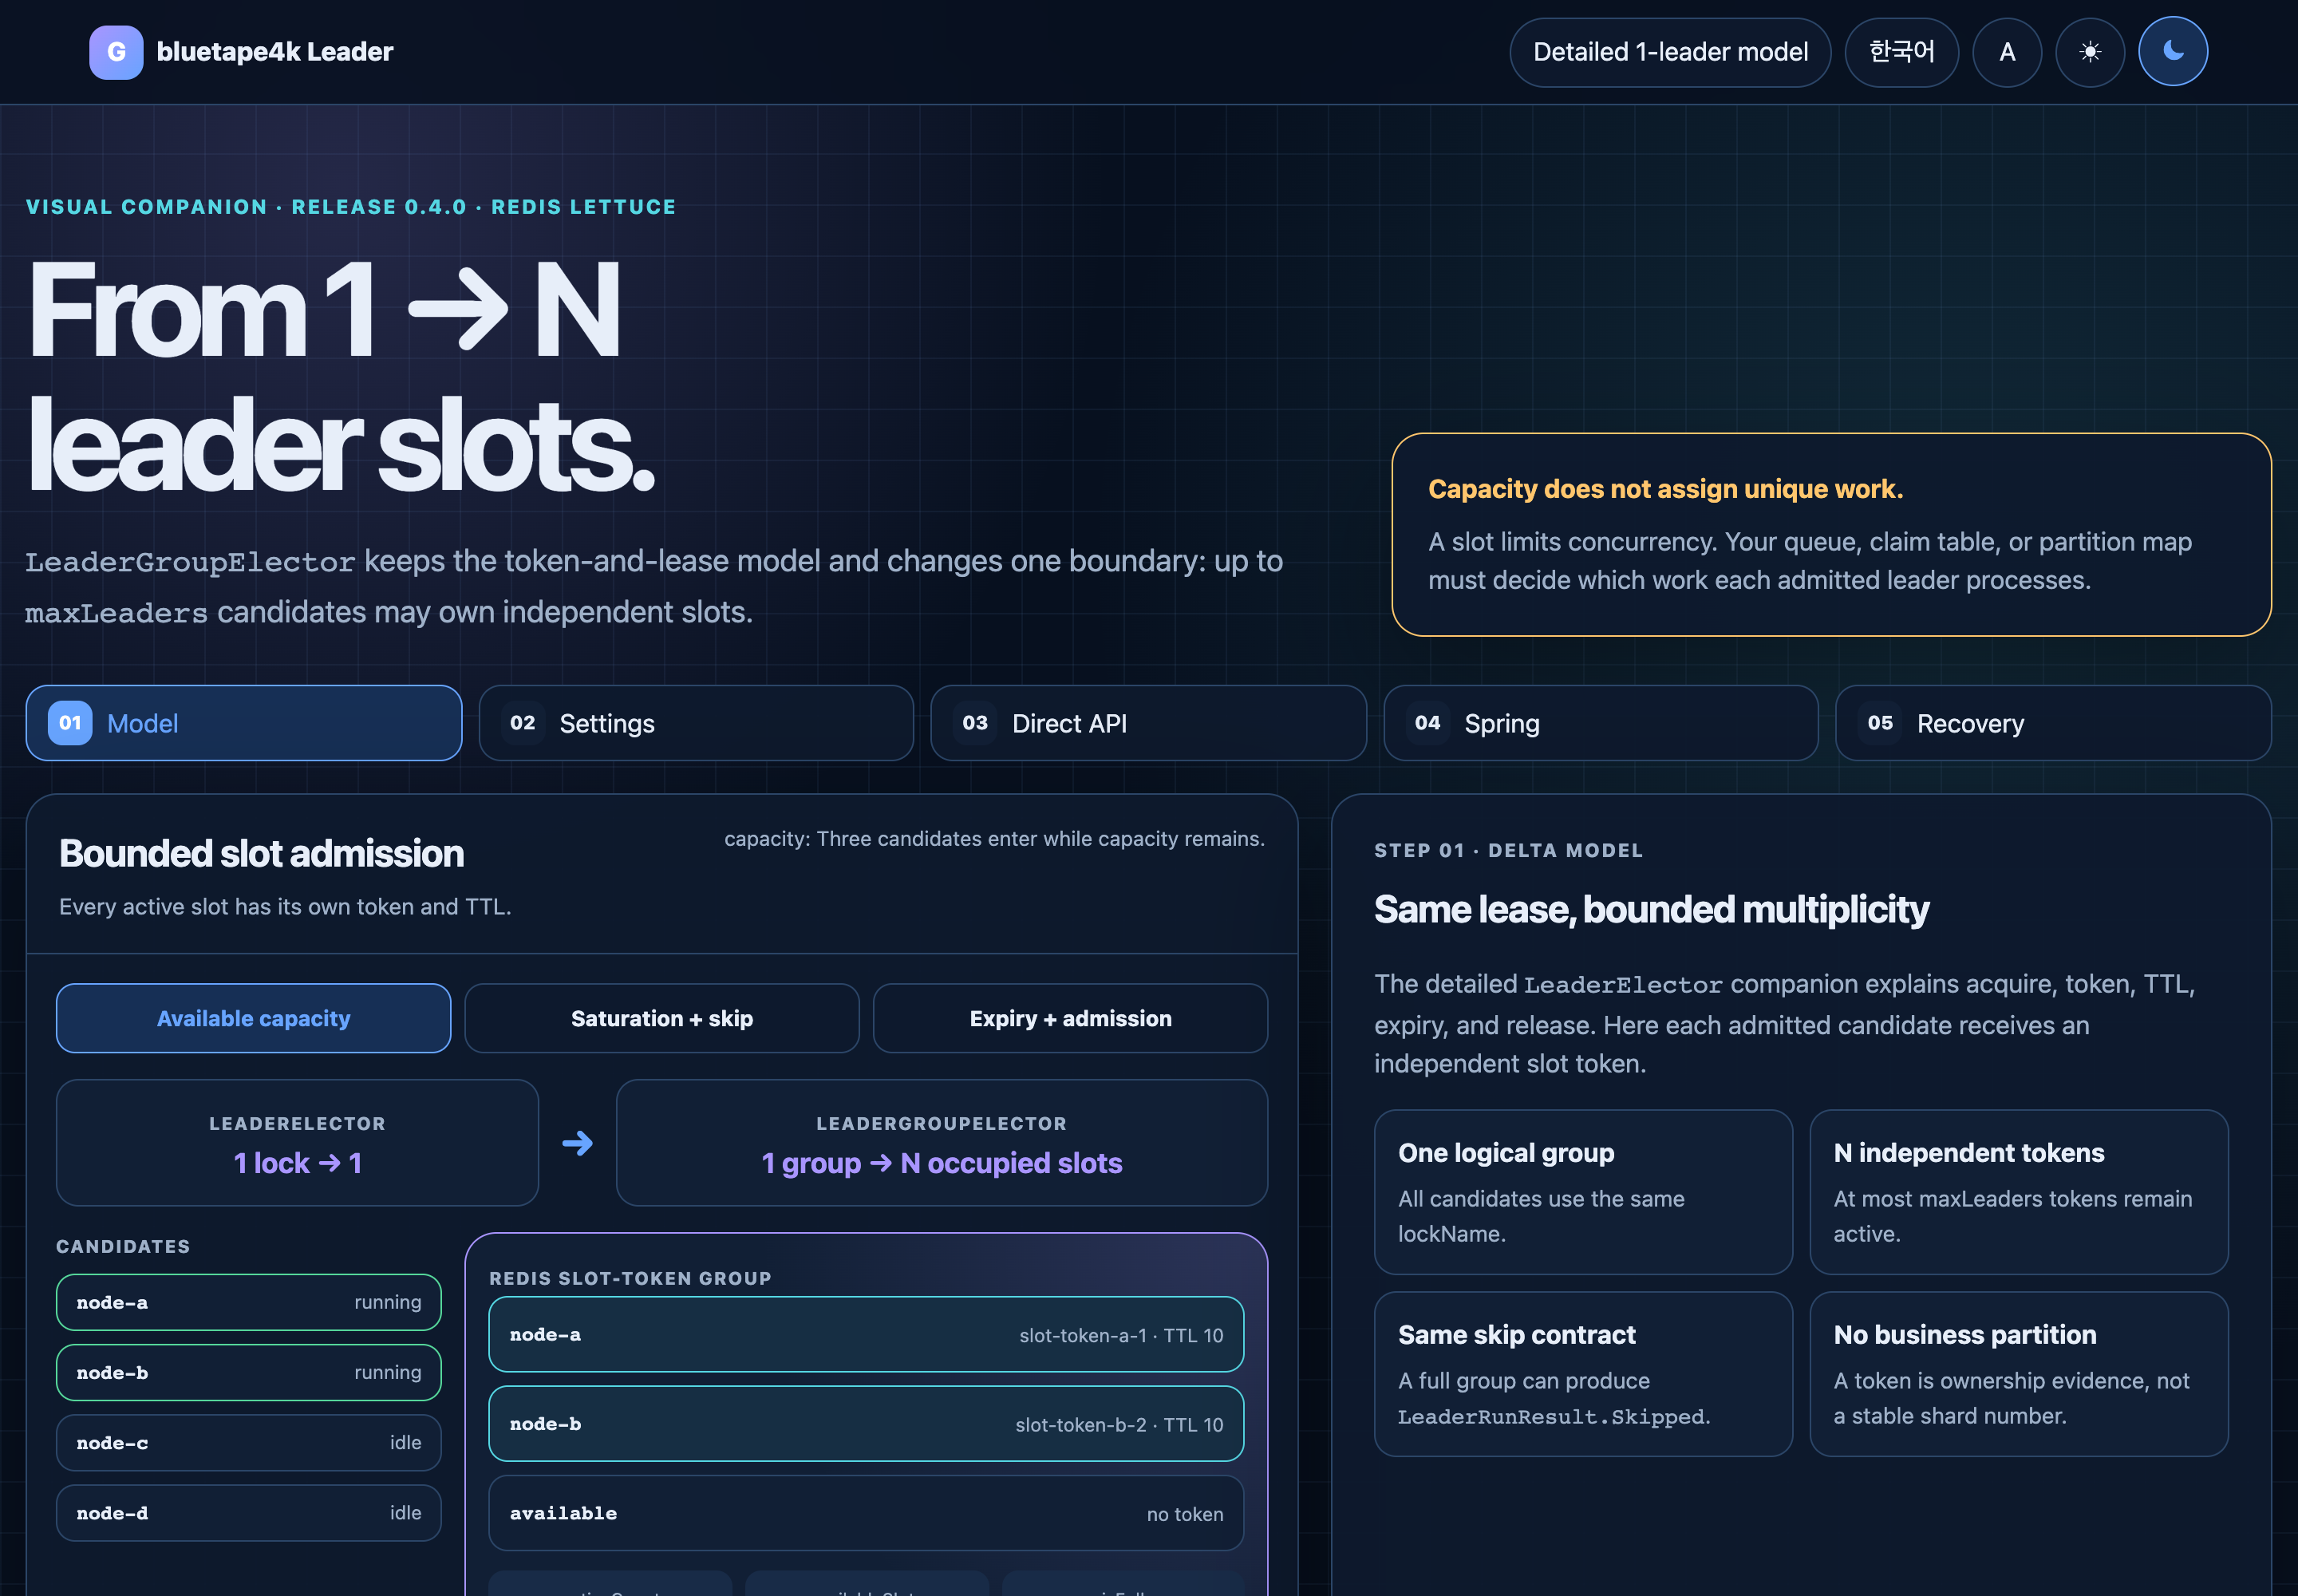
Task: Click the VISUAL COMPANION release label
Action: [351, 207]
